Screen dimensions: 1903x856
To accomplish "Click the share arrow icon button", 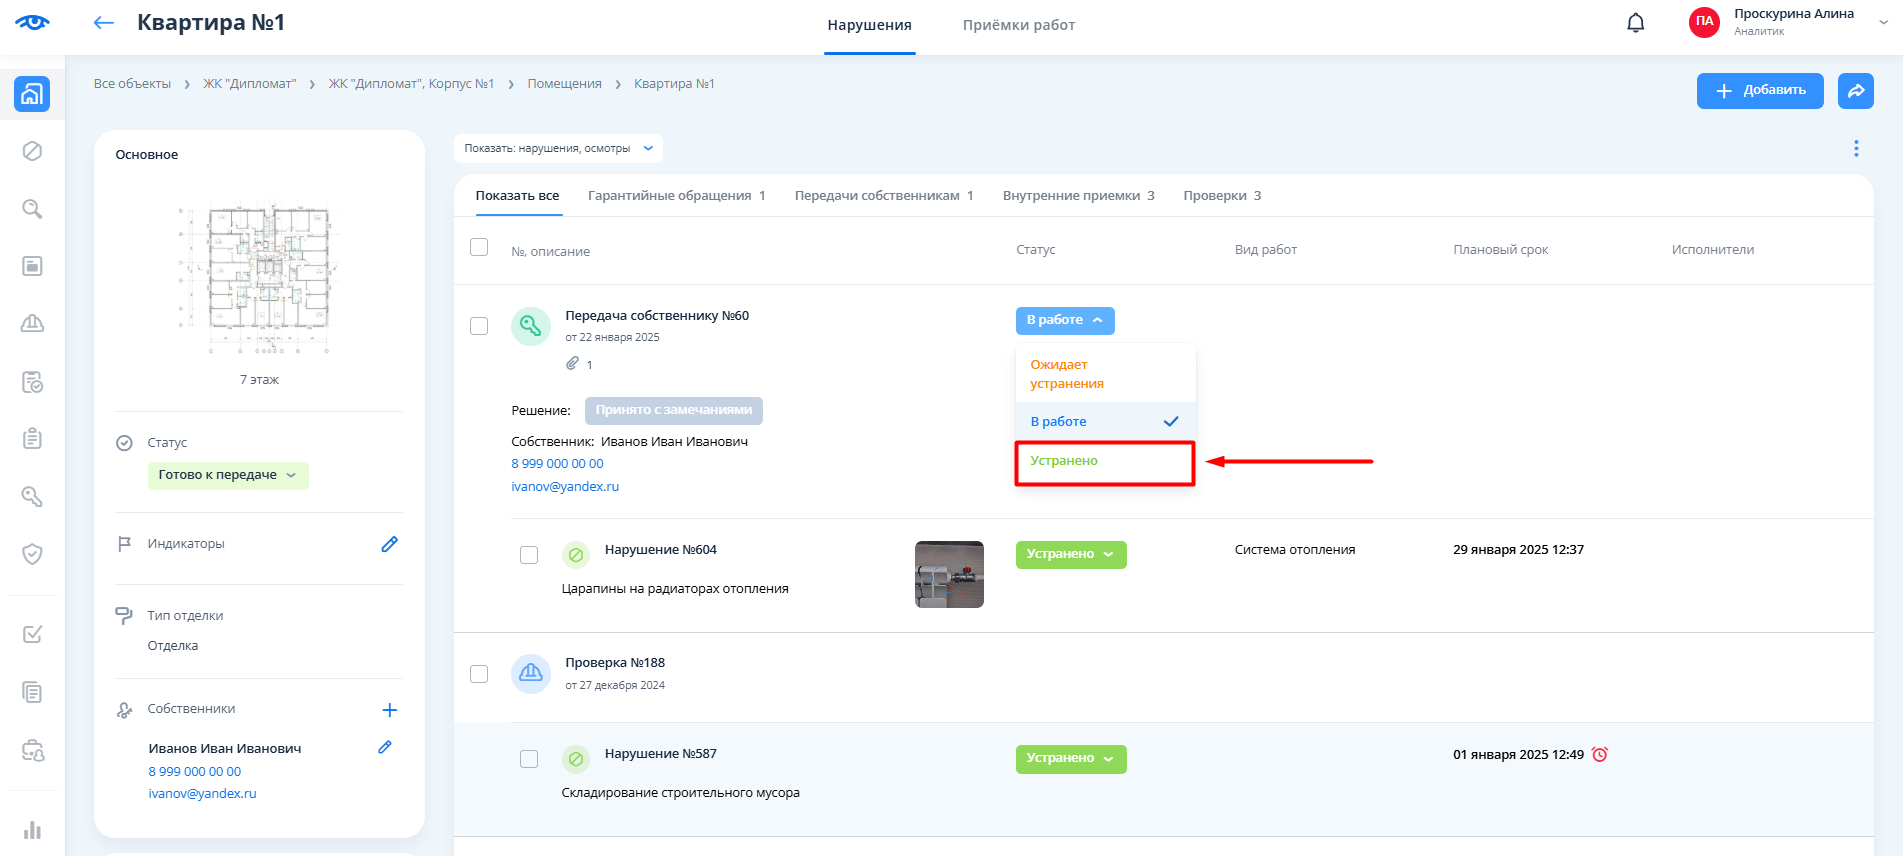I will coord(1855,91).
